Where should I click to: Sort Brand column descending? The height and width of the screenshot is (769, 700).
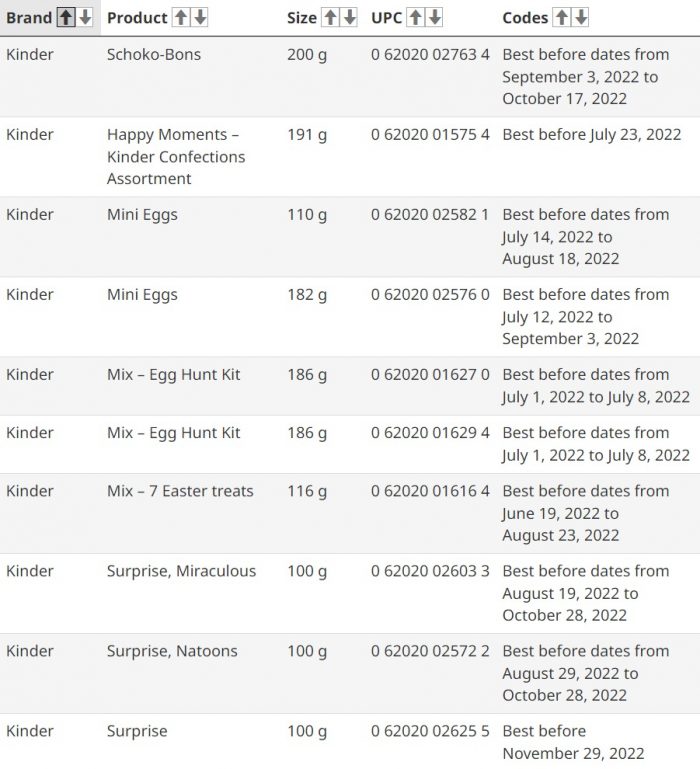coord(85,18)
